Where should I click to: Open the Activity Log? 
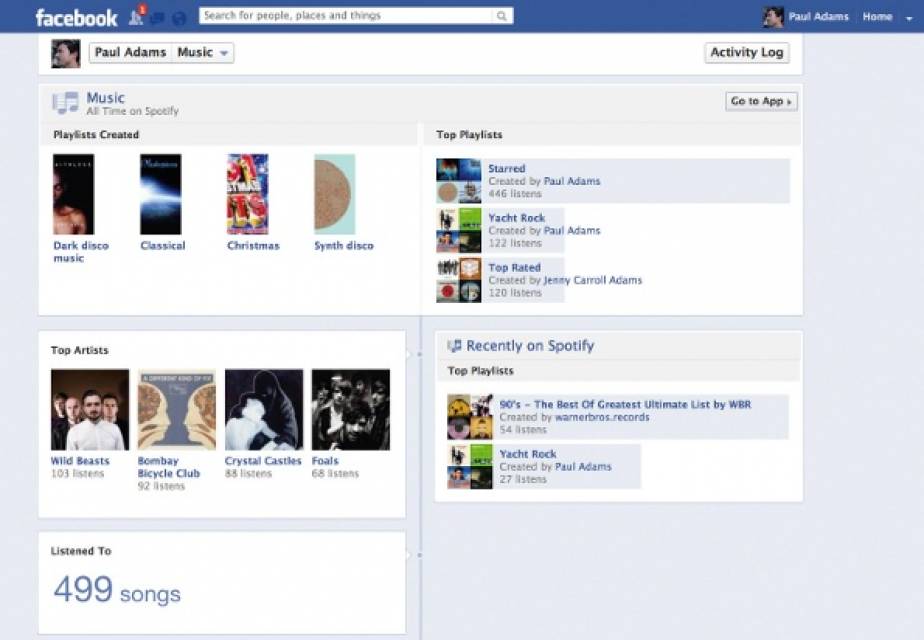(746, 52)
